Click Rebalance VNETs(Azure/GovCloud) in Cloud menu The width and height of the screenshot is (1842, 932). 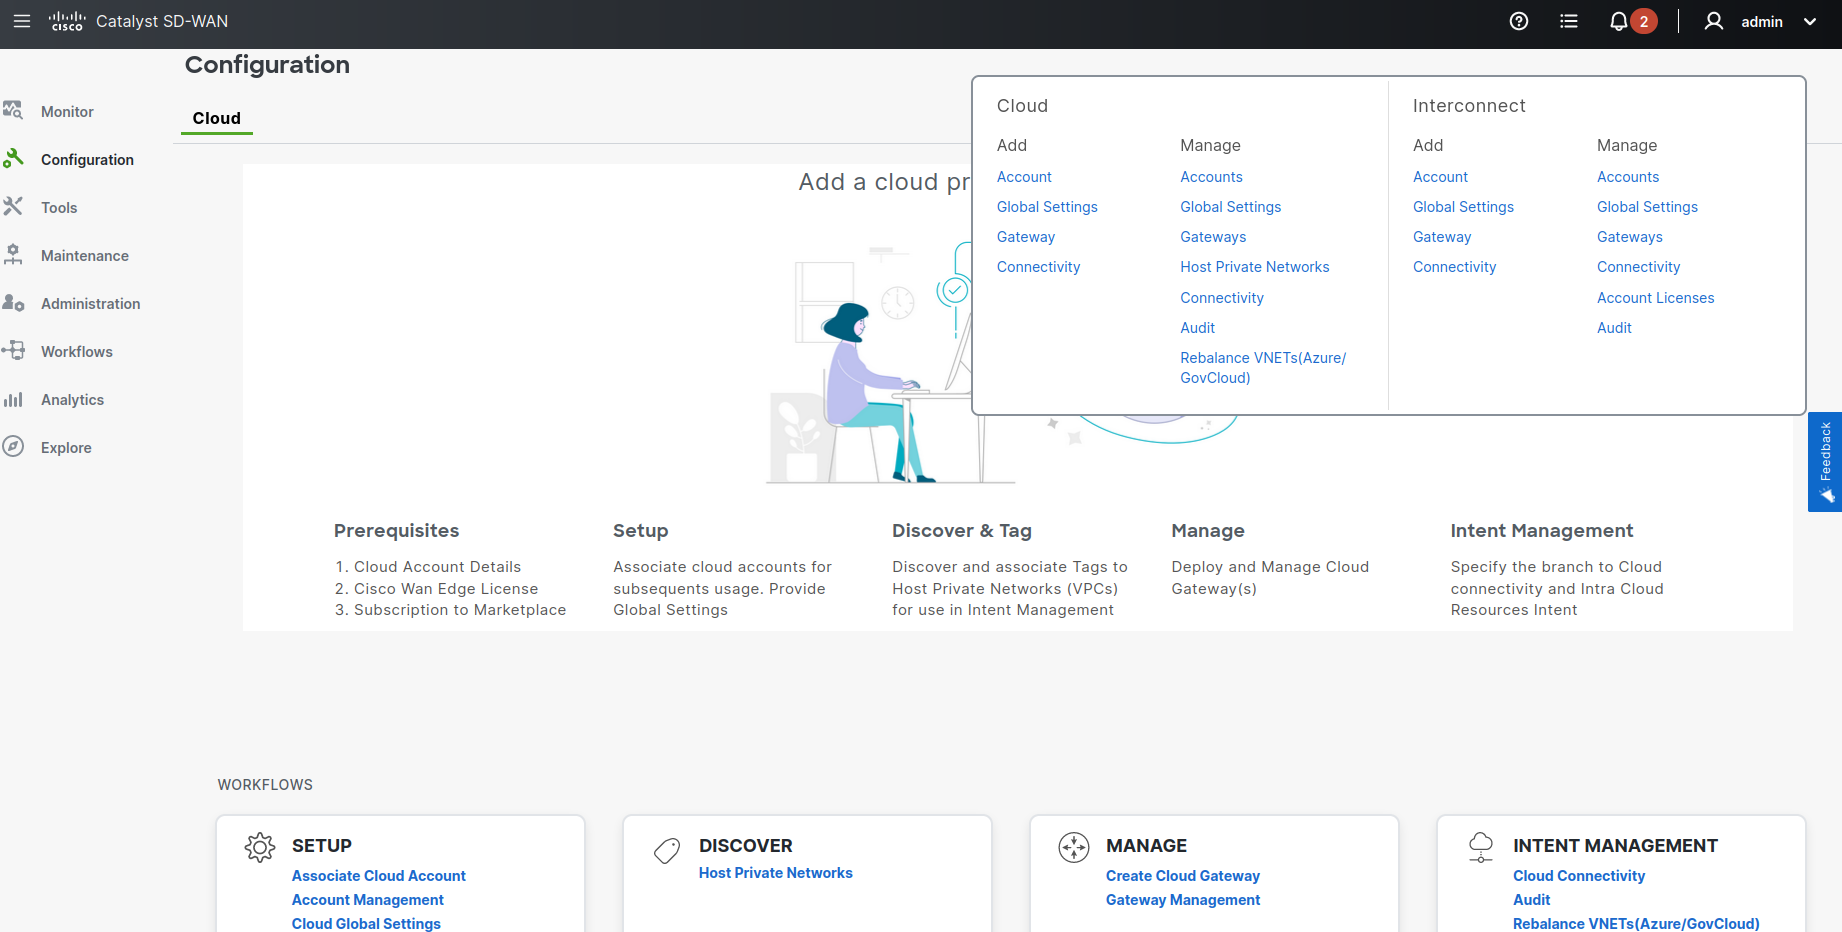point(1262,368)
